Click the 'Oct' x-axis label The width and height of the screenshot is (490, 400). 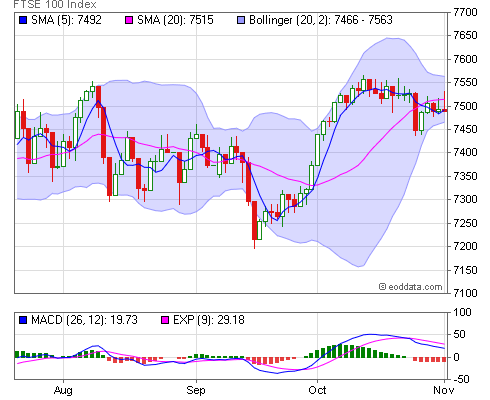(317, 390)
